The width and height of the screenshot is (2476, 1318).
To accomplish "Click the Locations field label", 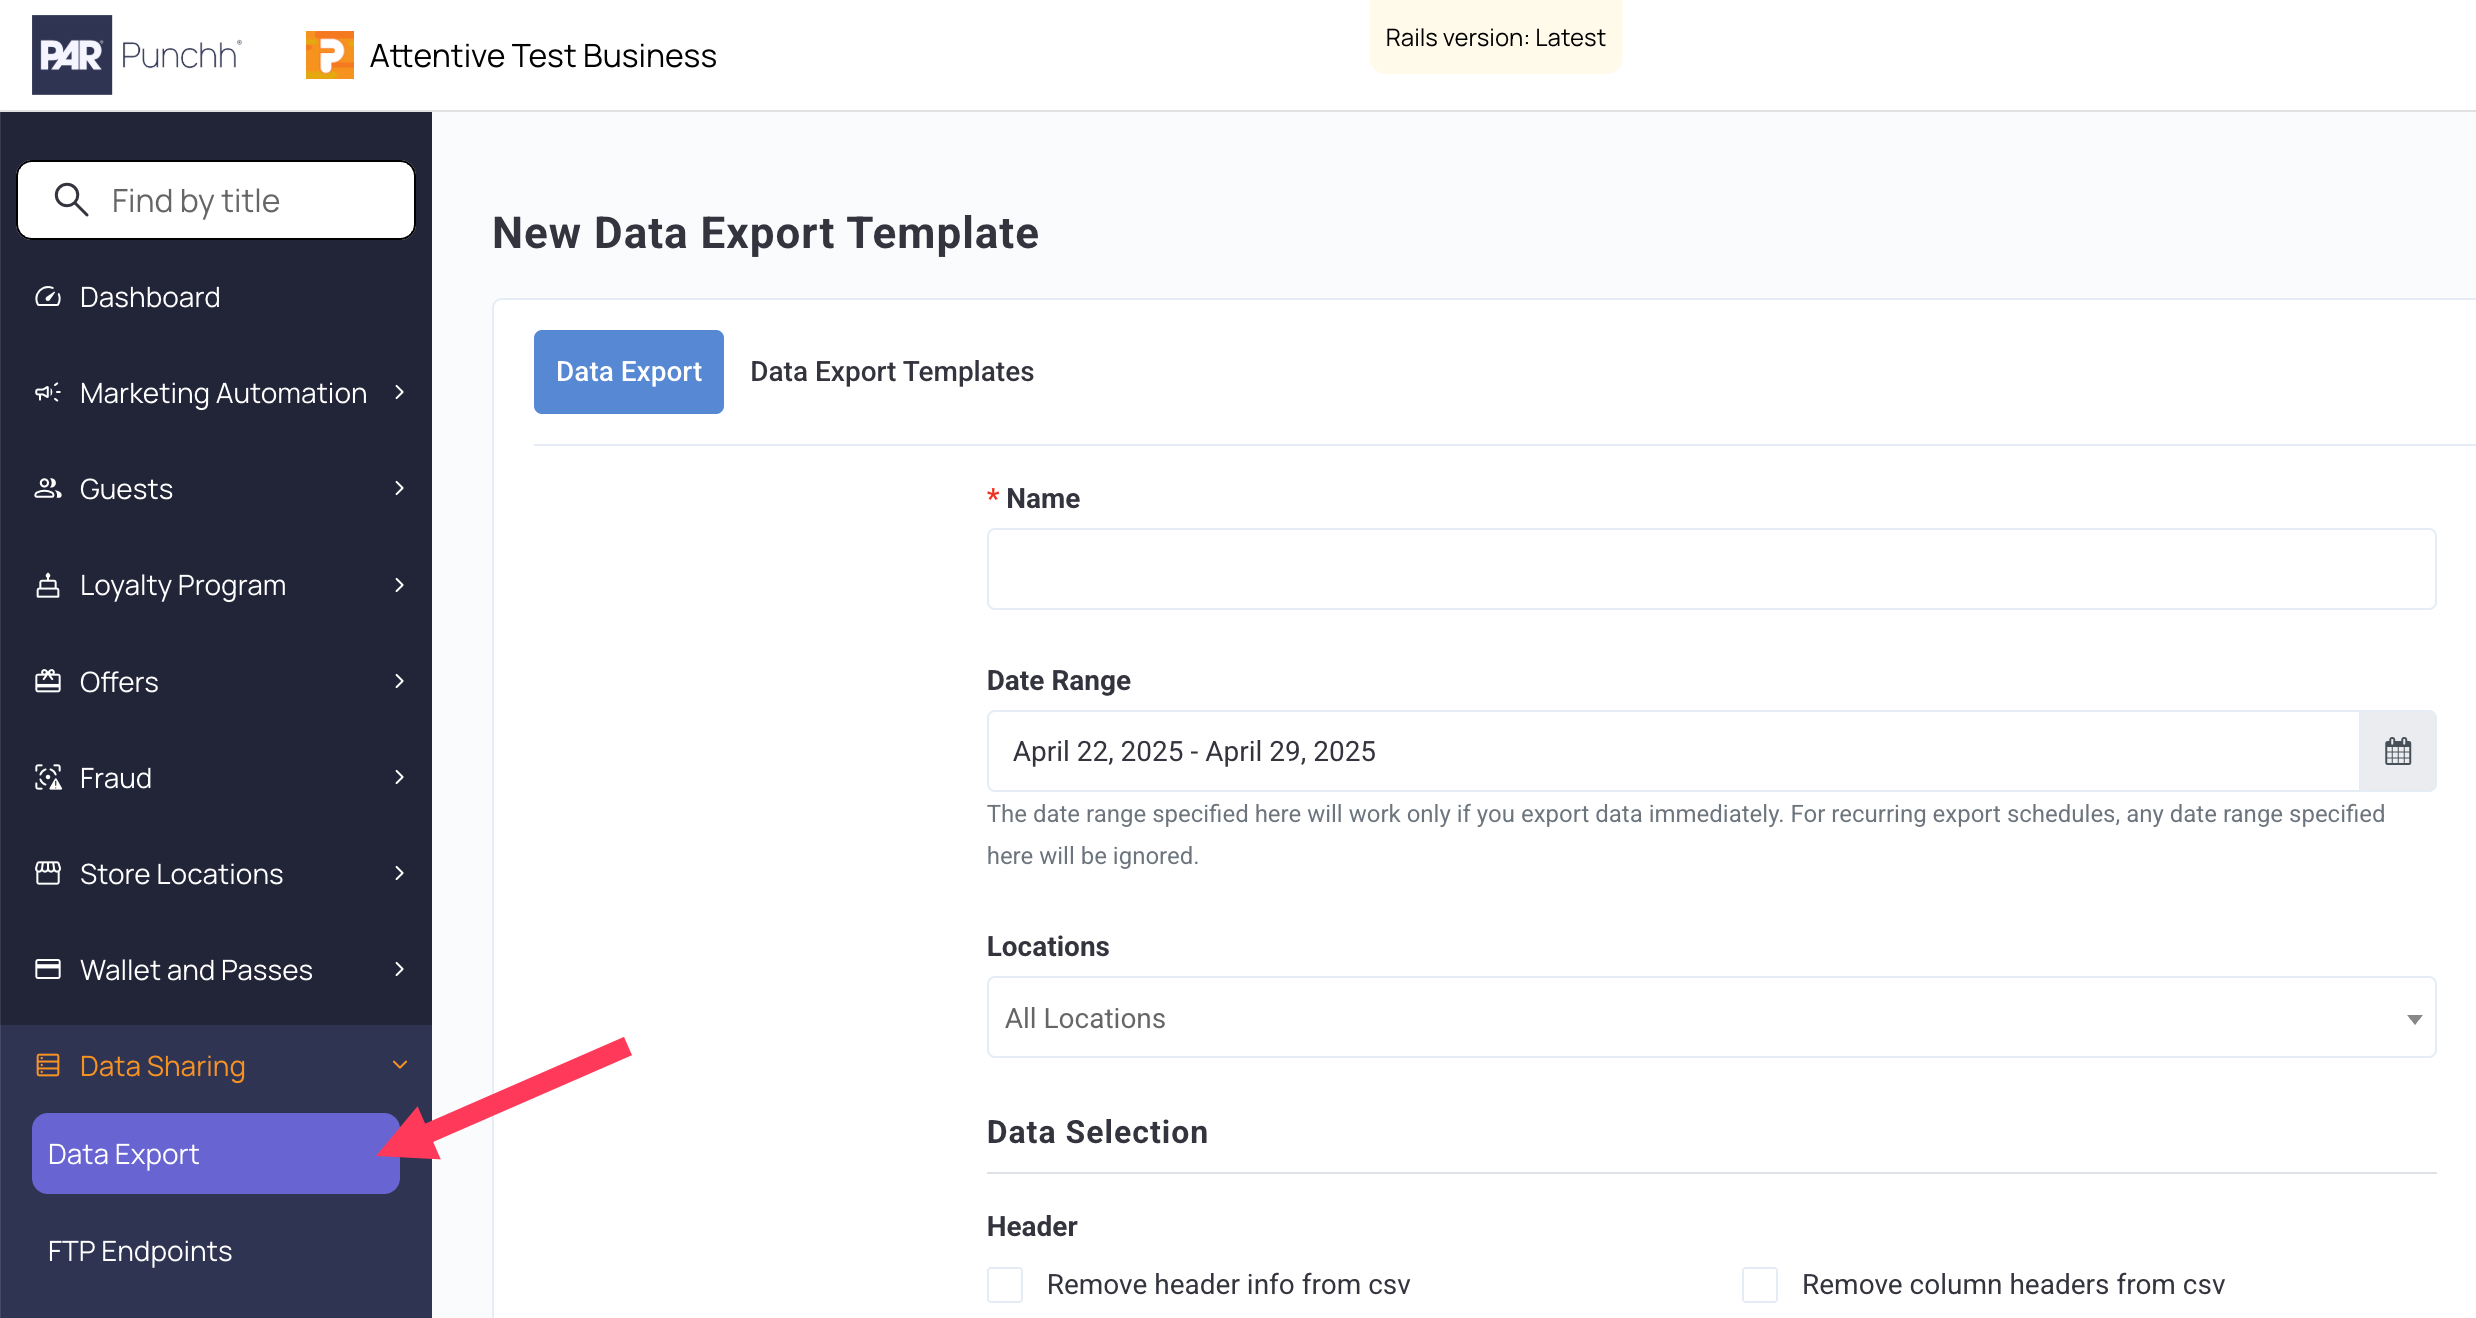I will point(1048,946).
